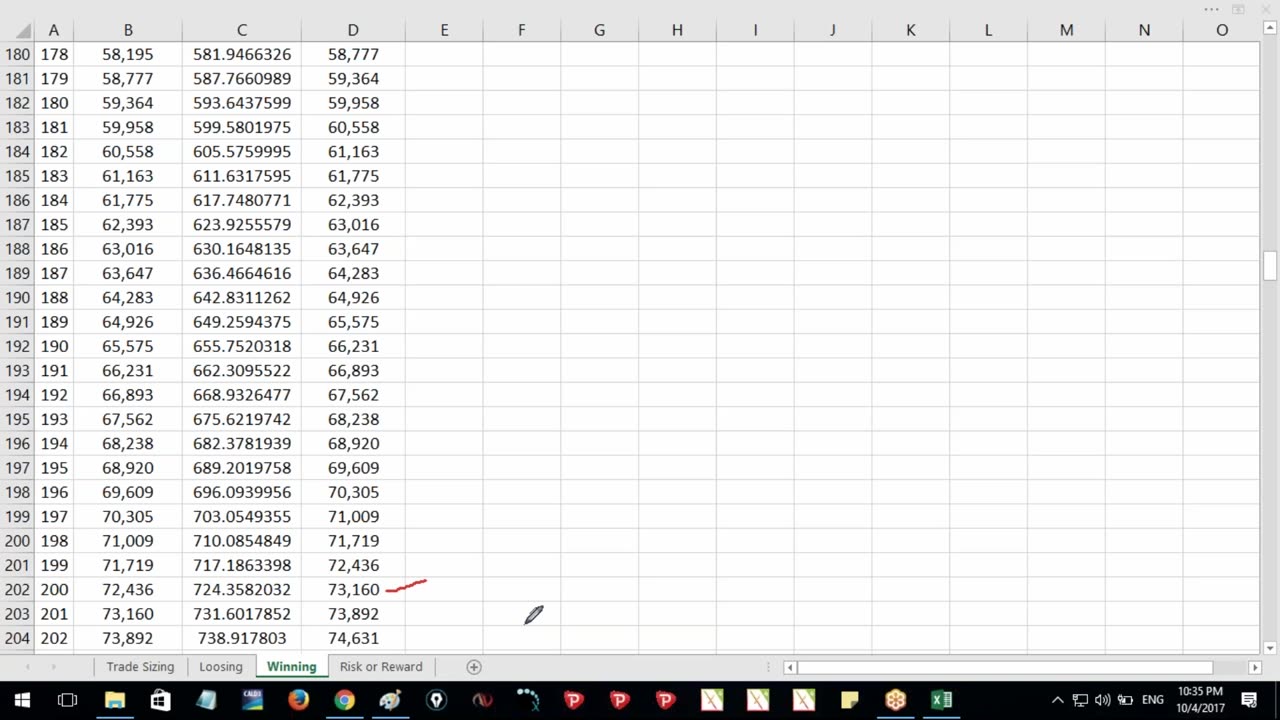Open the CASIO calculator taskbar icon
The image size is (1280, 720).
(252, 700)
